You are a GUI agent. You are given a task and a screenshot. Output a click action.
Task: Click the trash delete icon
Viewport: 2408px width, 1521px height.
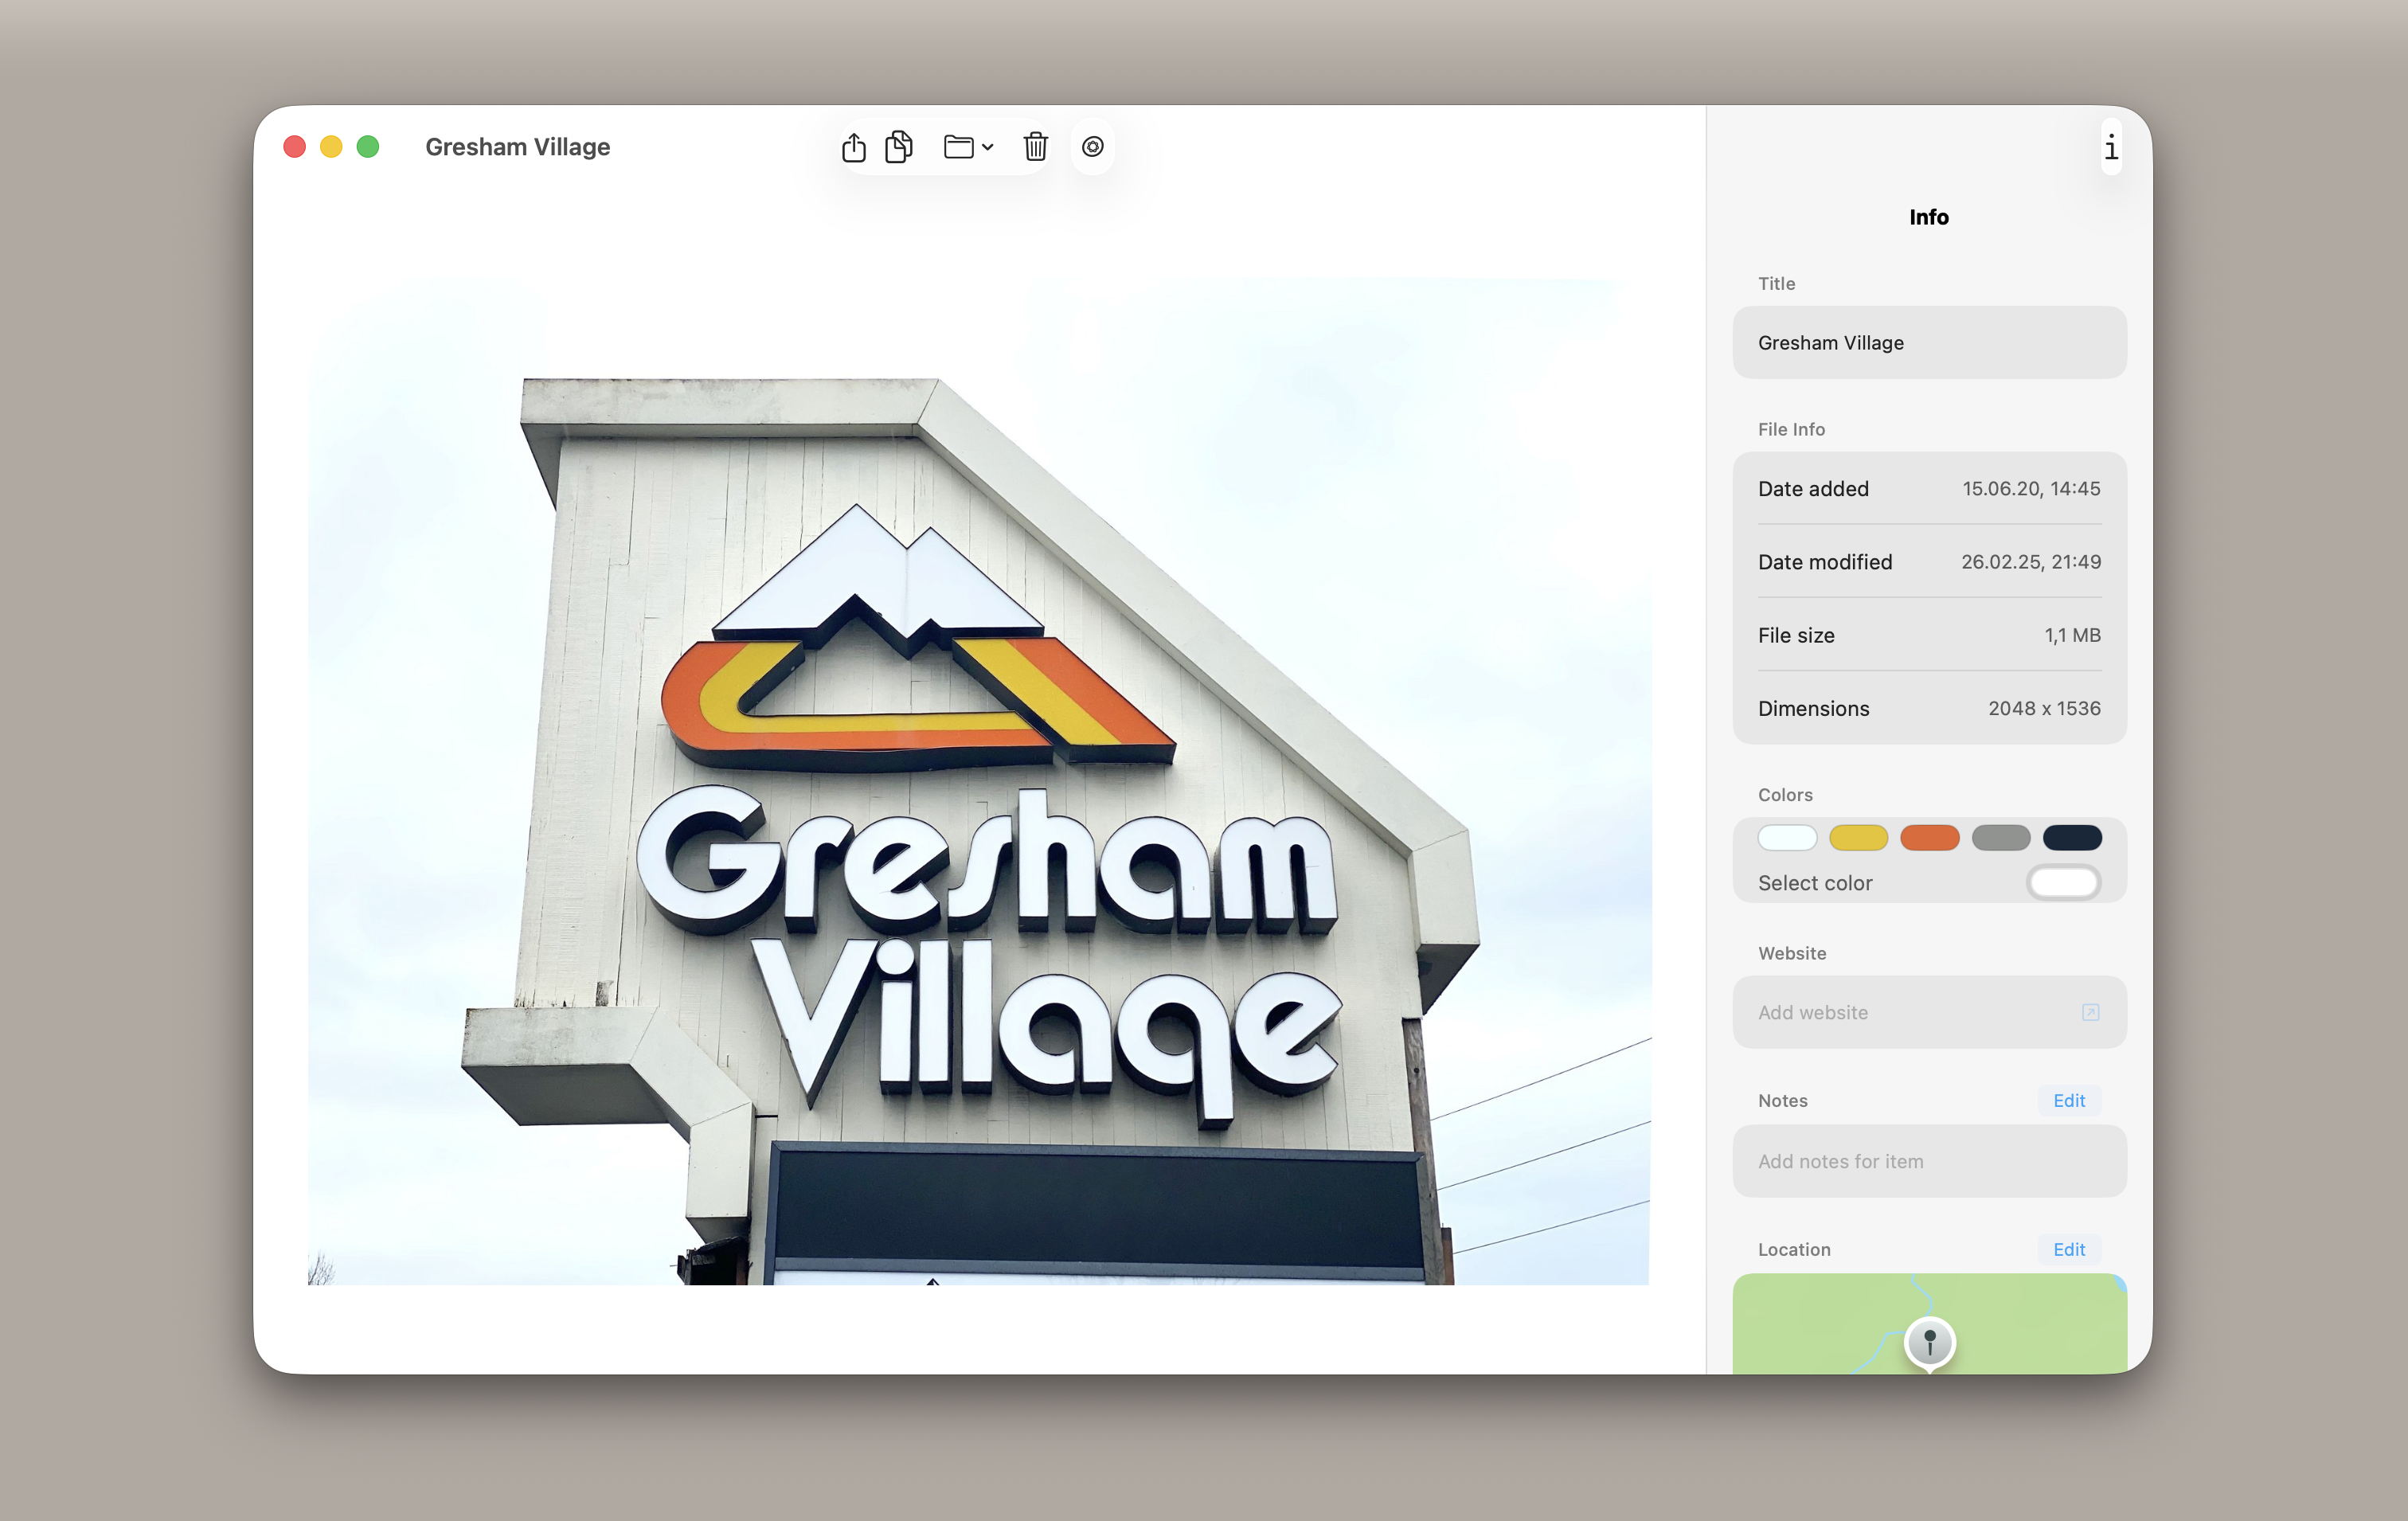1035,147
